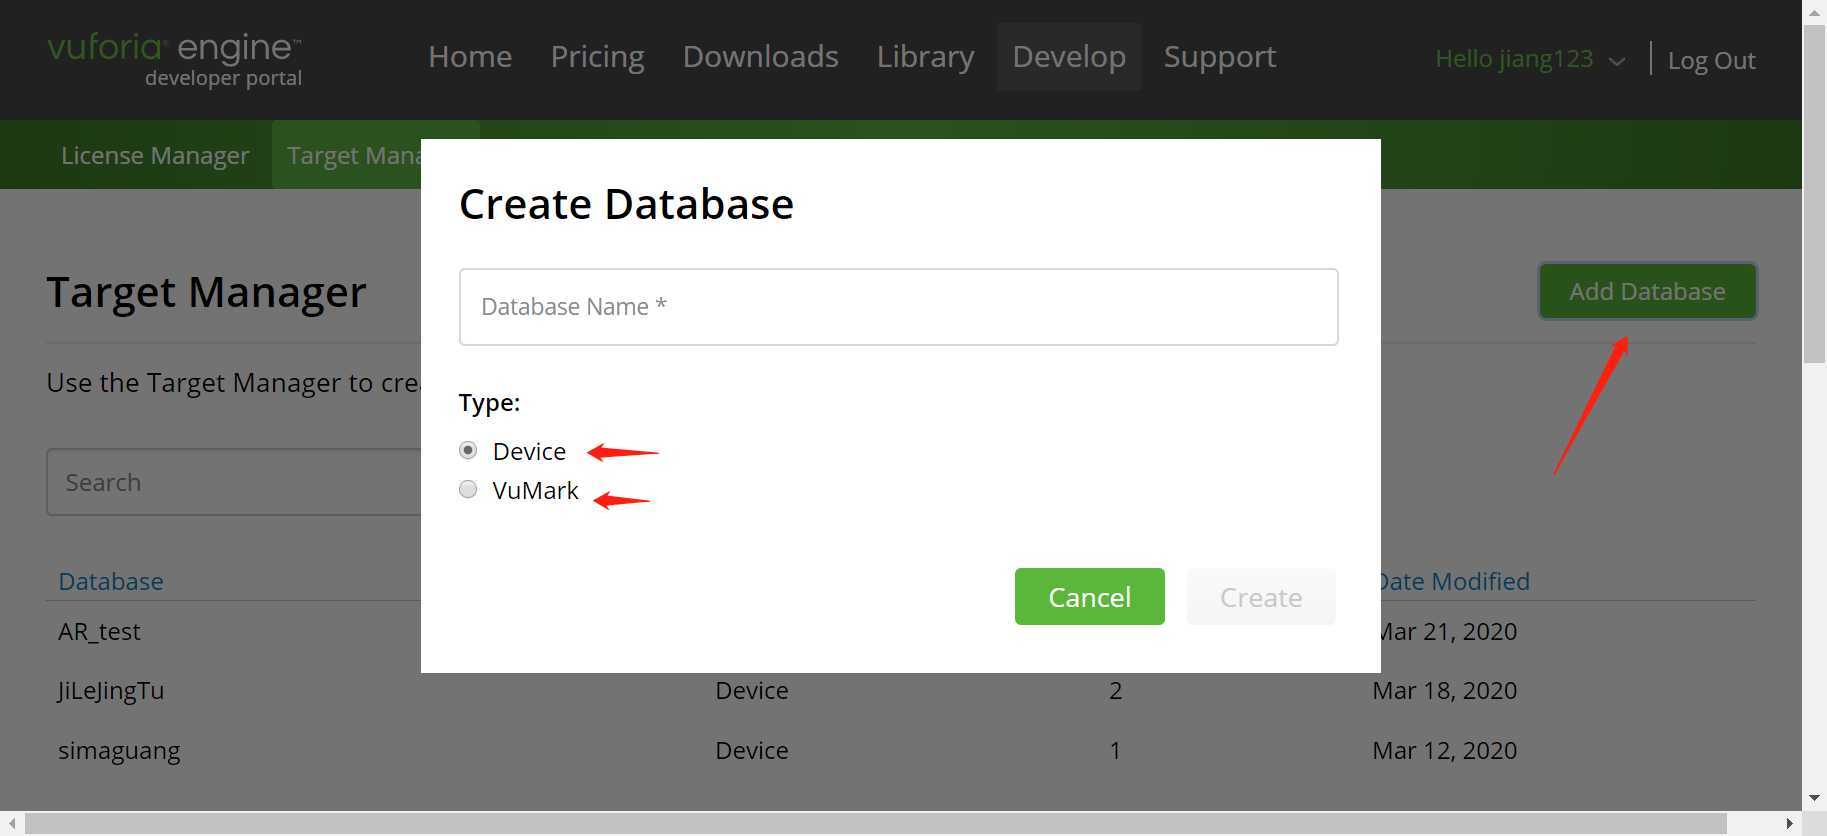Switch to the License Manager tab
The height and width of the screenshot is (836, 1827).
tap(155, 155)
